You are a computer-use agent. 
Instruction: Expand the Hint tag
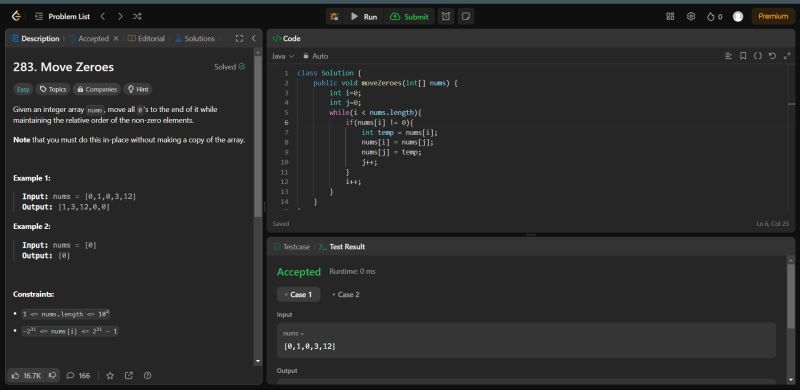[x=138, y=89]
